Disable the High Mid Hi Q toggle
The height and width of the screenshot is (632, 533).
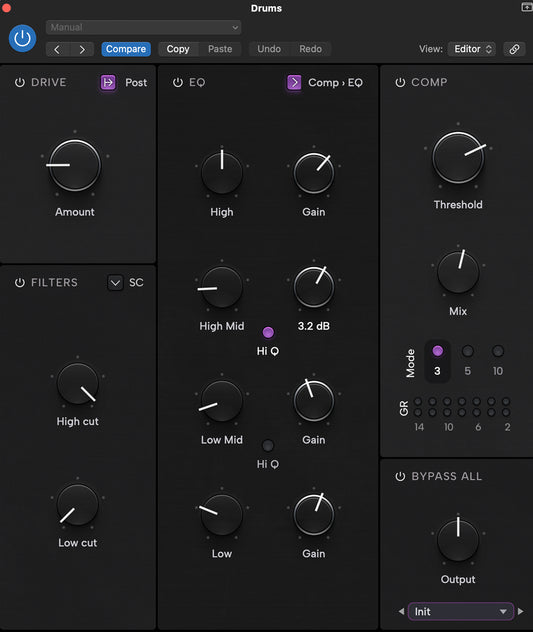point(268,333)
